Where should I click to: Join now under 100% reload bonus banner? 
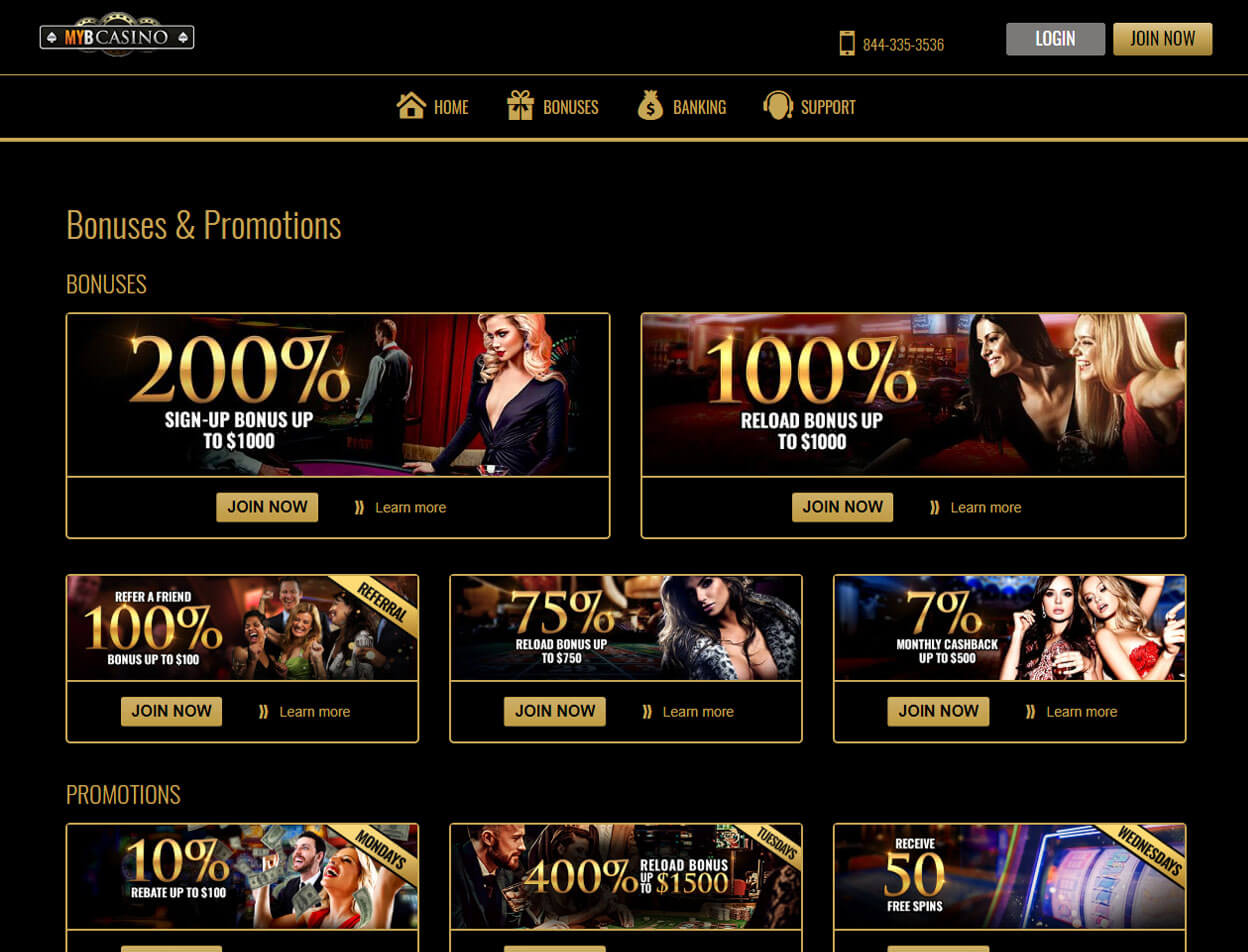pyautogui.click(x=842, y=507)
